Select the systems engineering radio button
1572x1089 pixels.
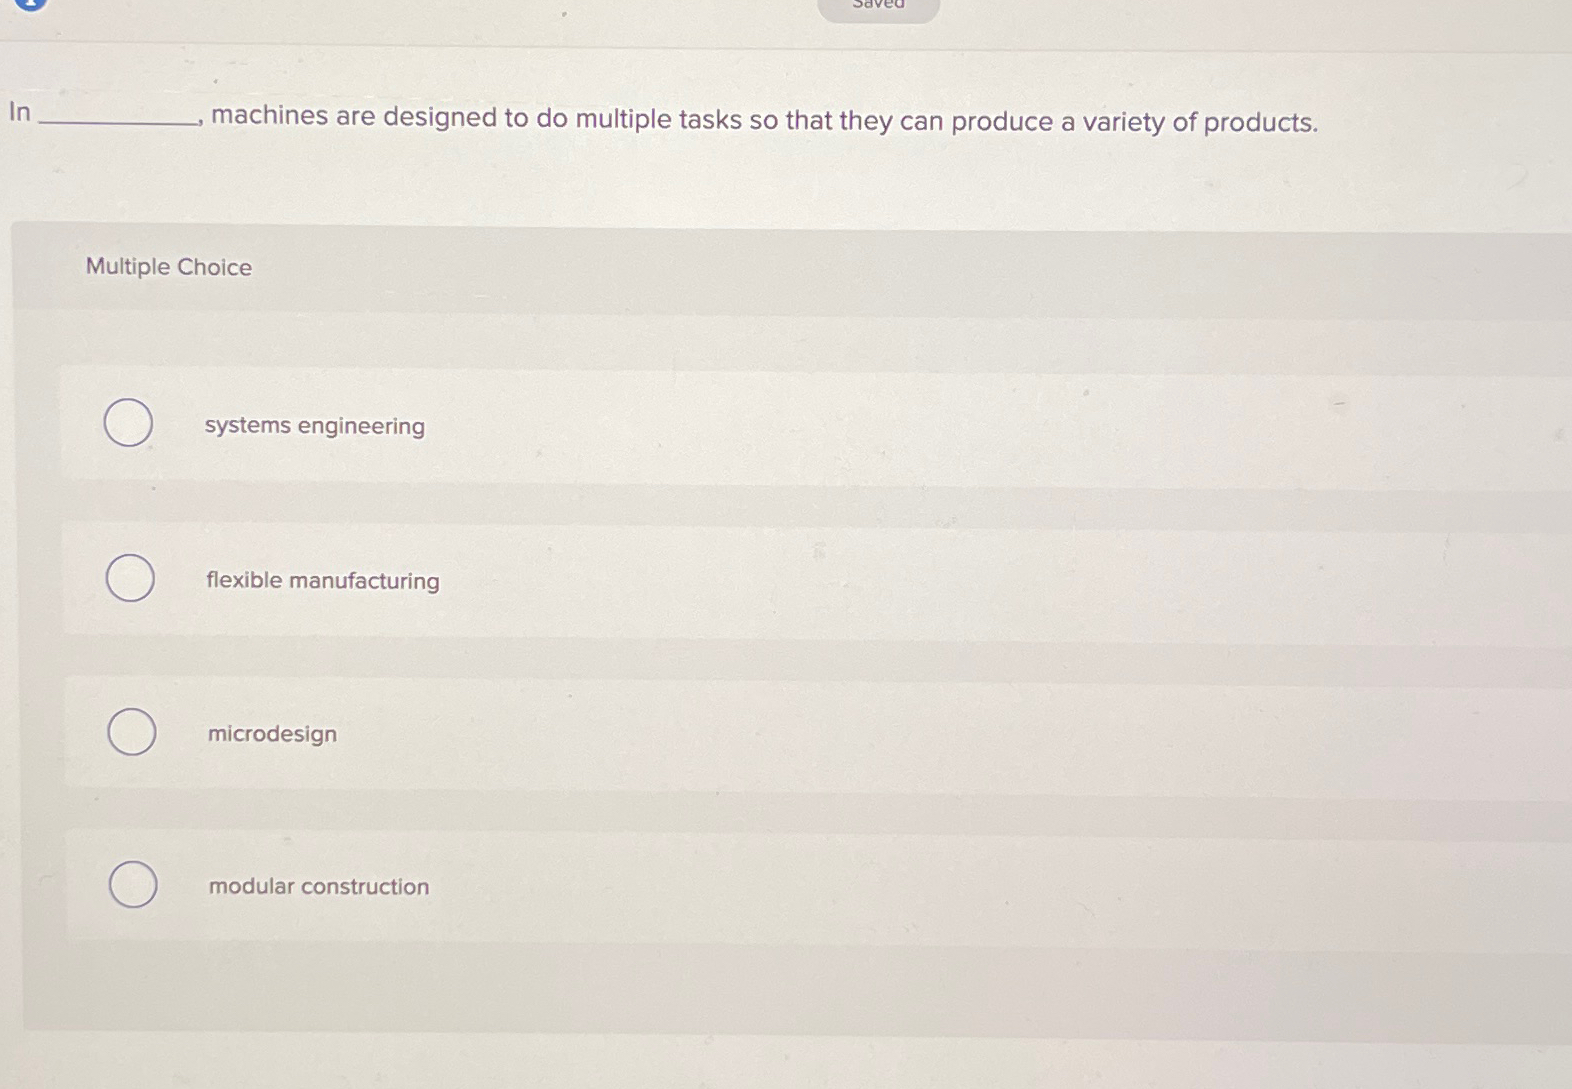[128, 424]
